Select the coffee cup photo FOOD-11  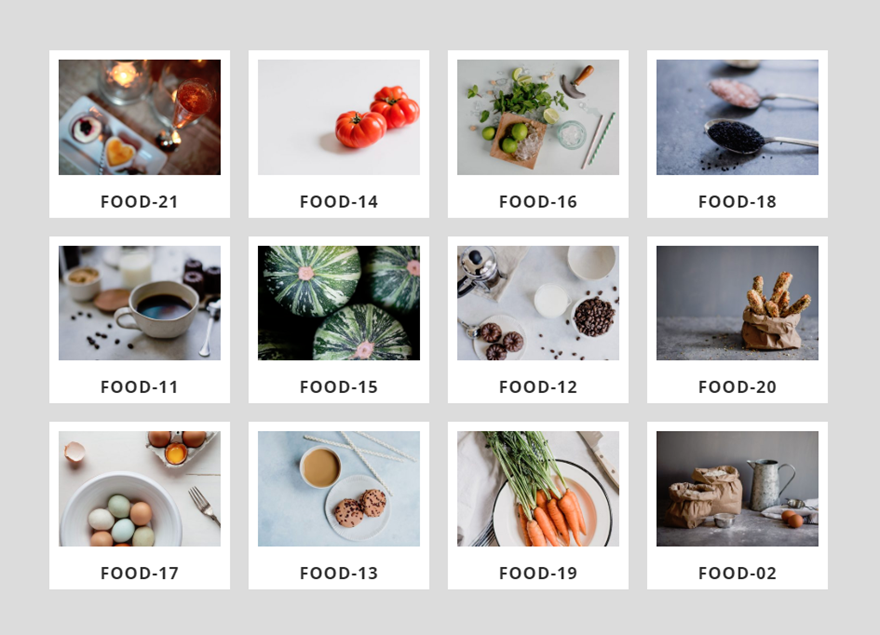140,303
